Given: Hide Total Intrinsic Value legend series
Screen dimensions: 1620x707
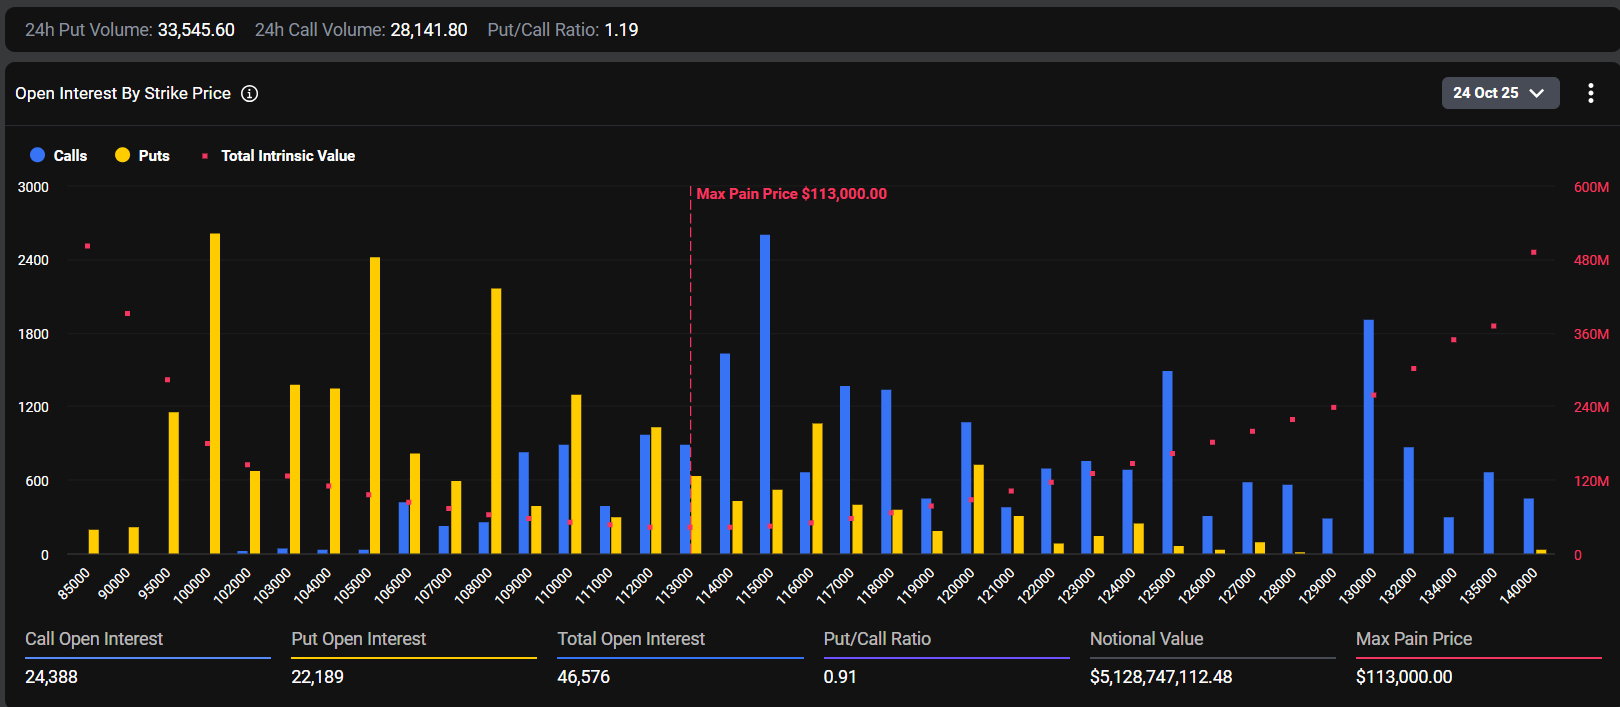Looking at the screenshot, I should pyautogui.click(x=279, y=156).
